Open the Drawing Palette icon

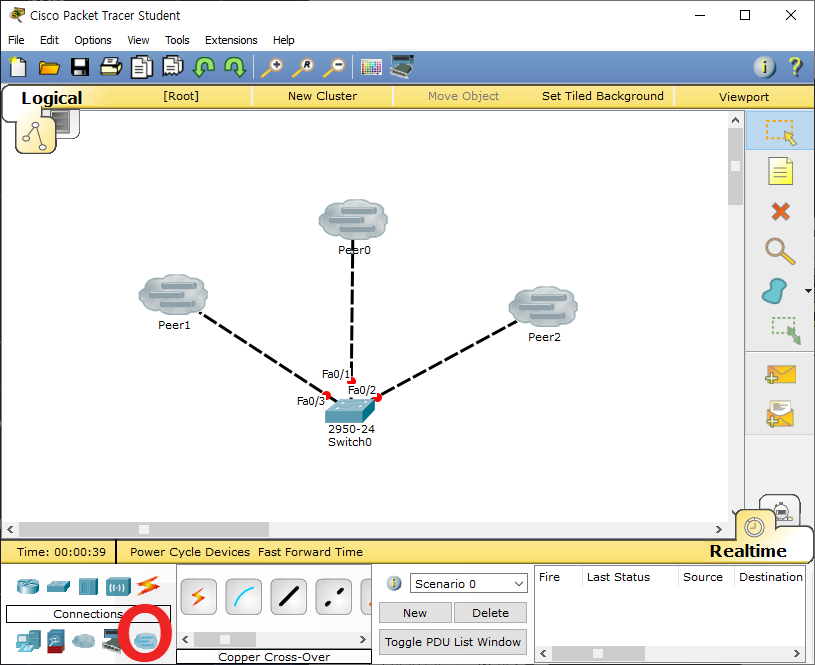click(371, 67)
